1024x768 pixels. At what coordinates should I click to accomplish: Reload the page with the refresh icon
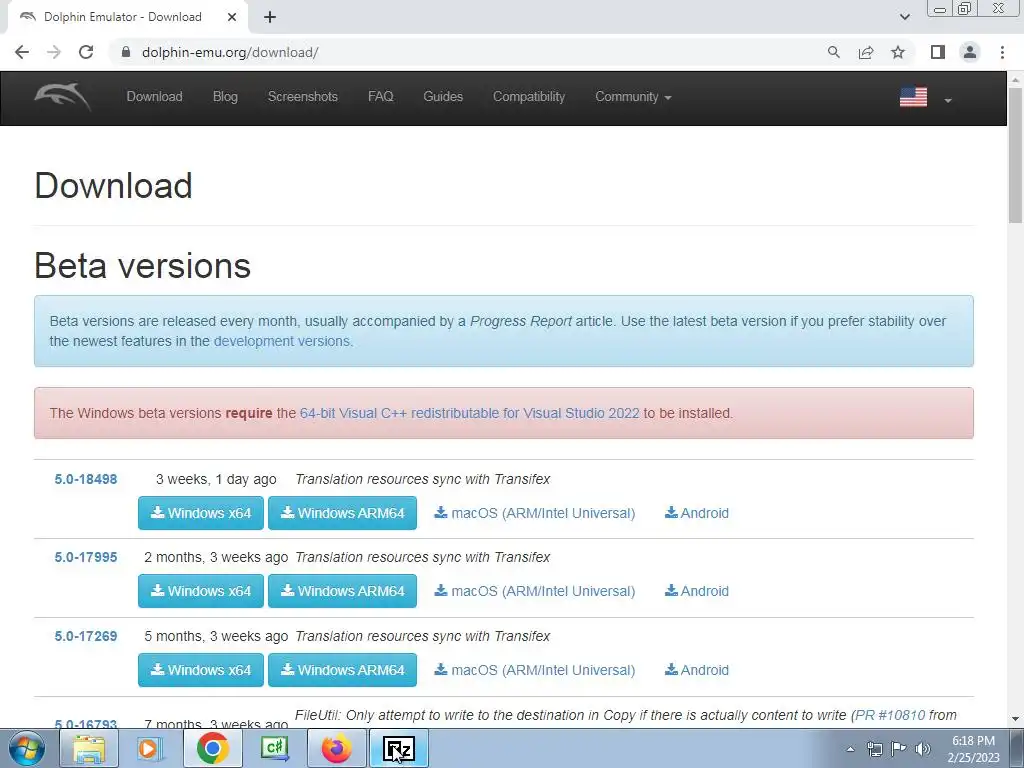(86, 52)
